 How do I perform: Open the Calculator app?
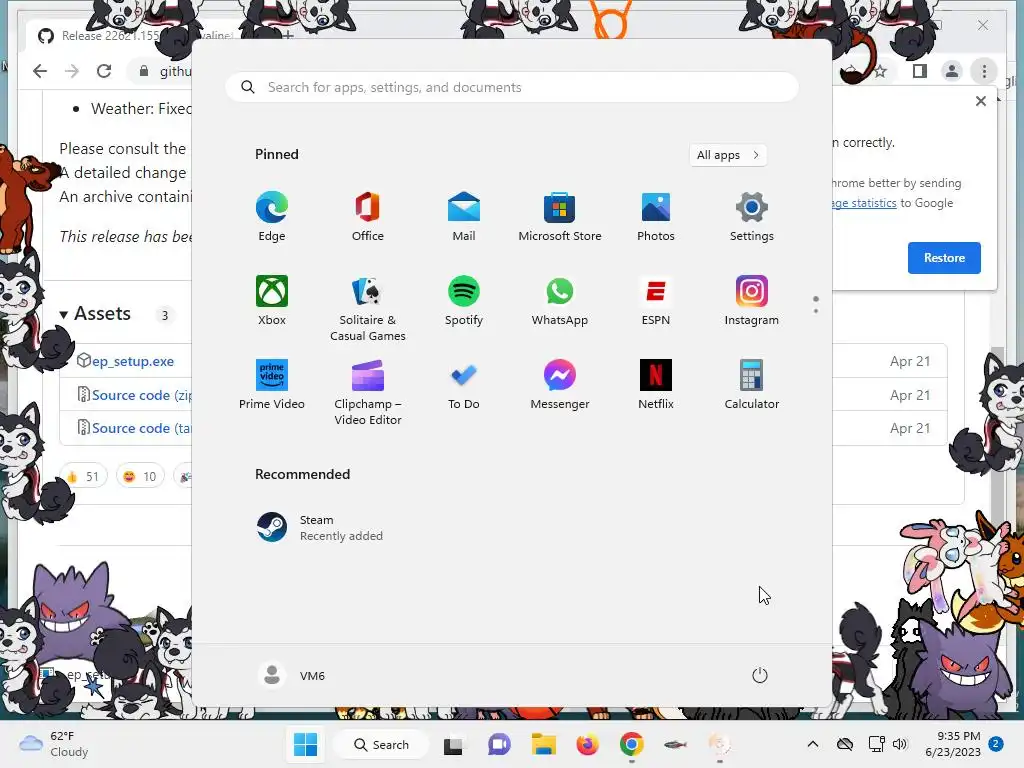tap(752, 385)
